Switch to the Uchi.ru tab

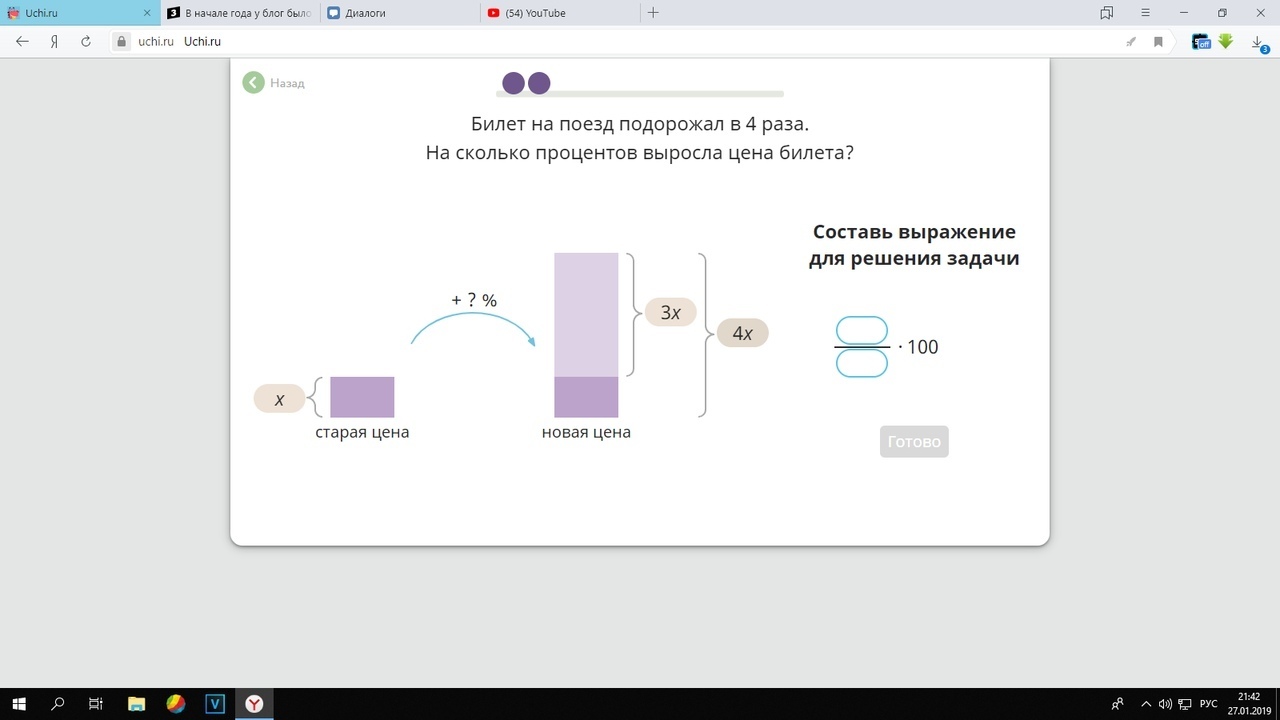pos(80,13)
